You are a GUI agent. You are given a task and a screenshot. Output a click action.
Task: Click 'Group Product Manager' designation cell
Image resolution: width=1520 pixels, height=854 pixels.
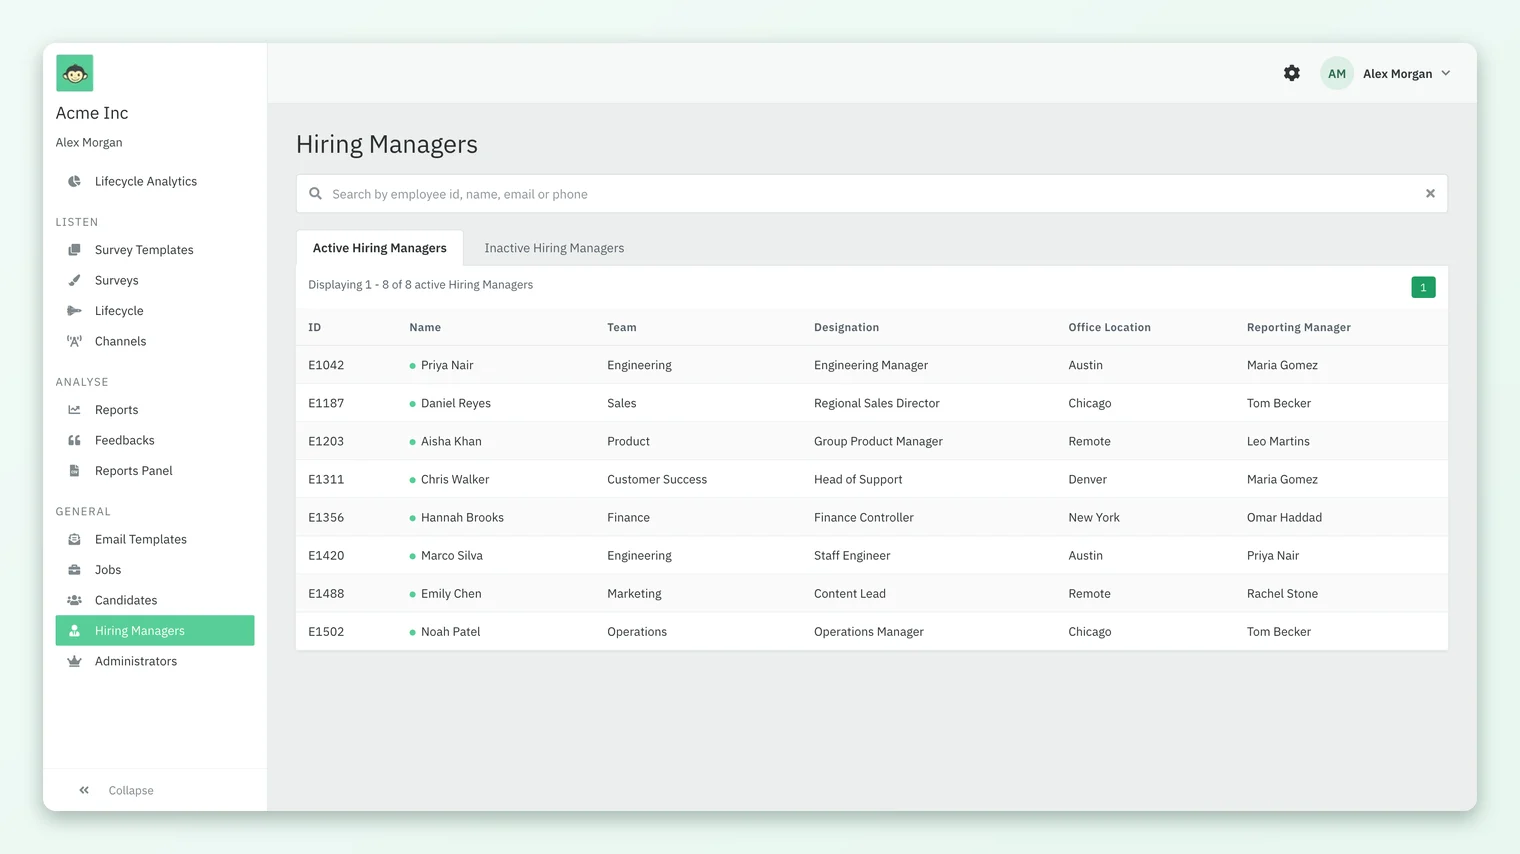878,441
